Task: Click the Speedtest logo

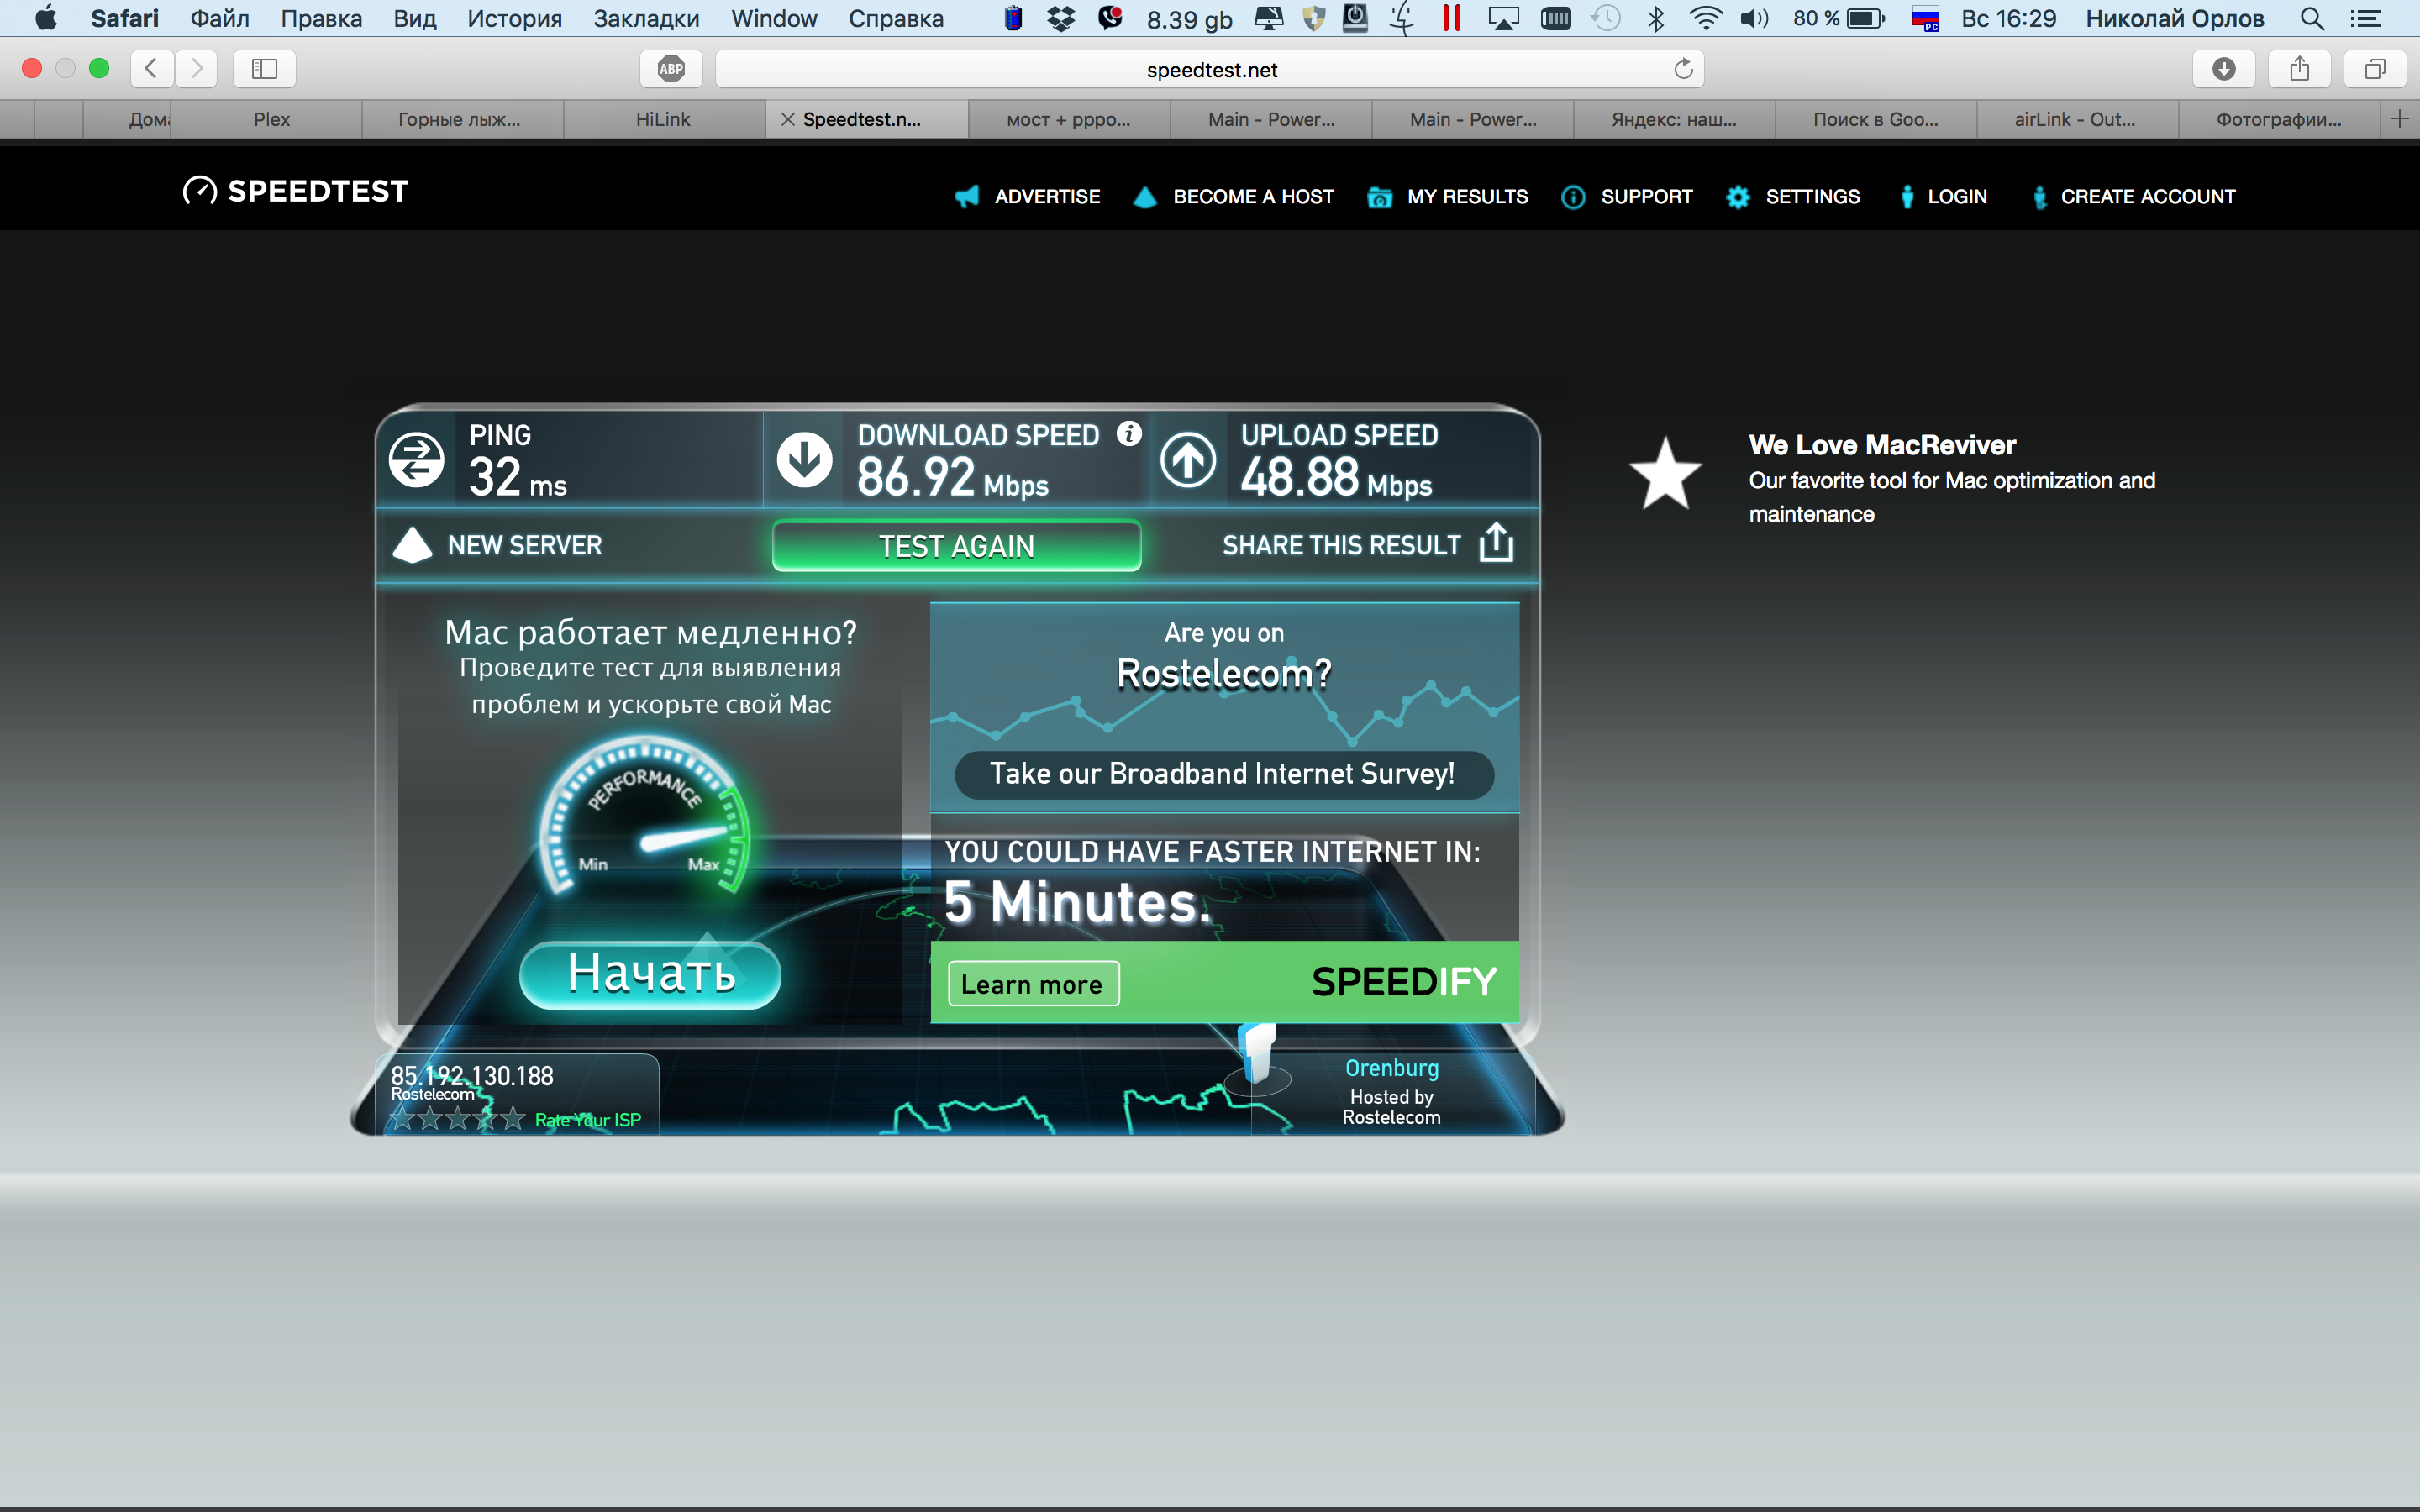Action: coord(296,191)
